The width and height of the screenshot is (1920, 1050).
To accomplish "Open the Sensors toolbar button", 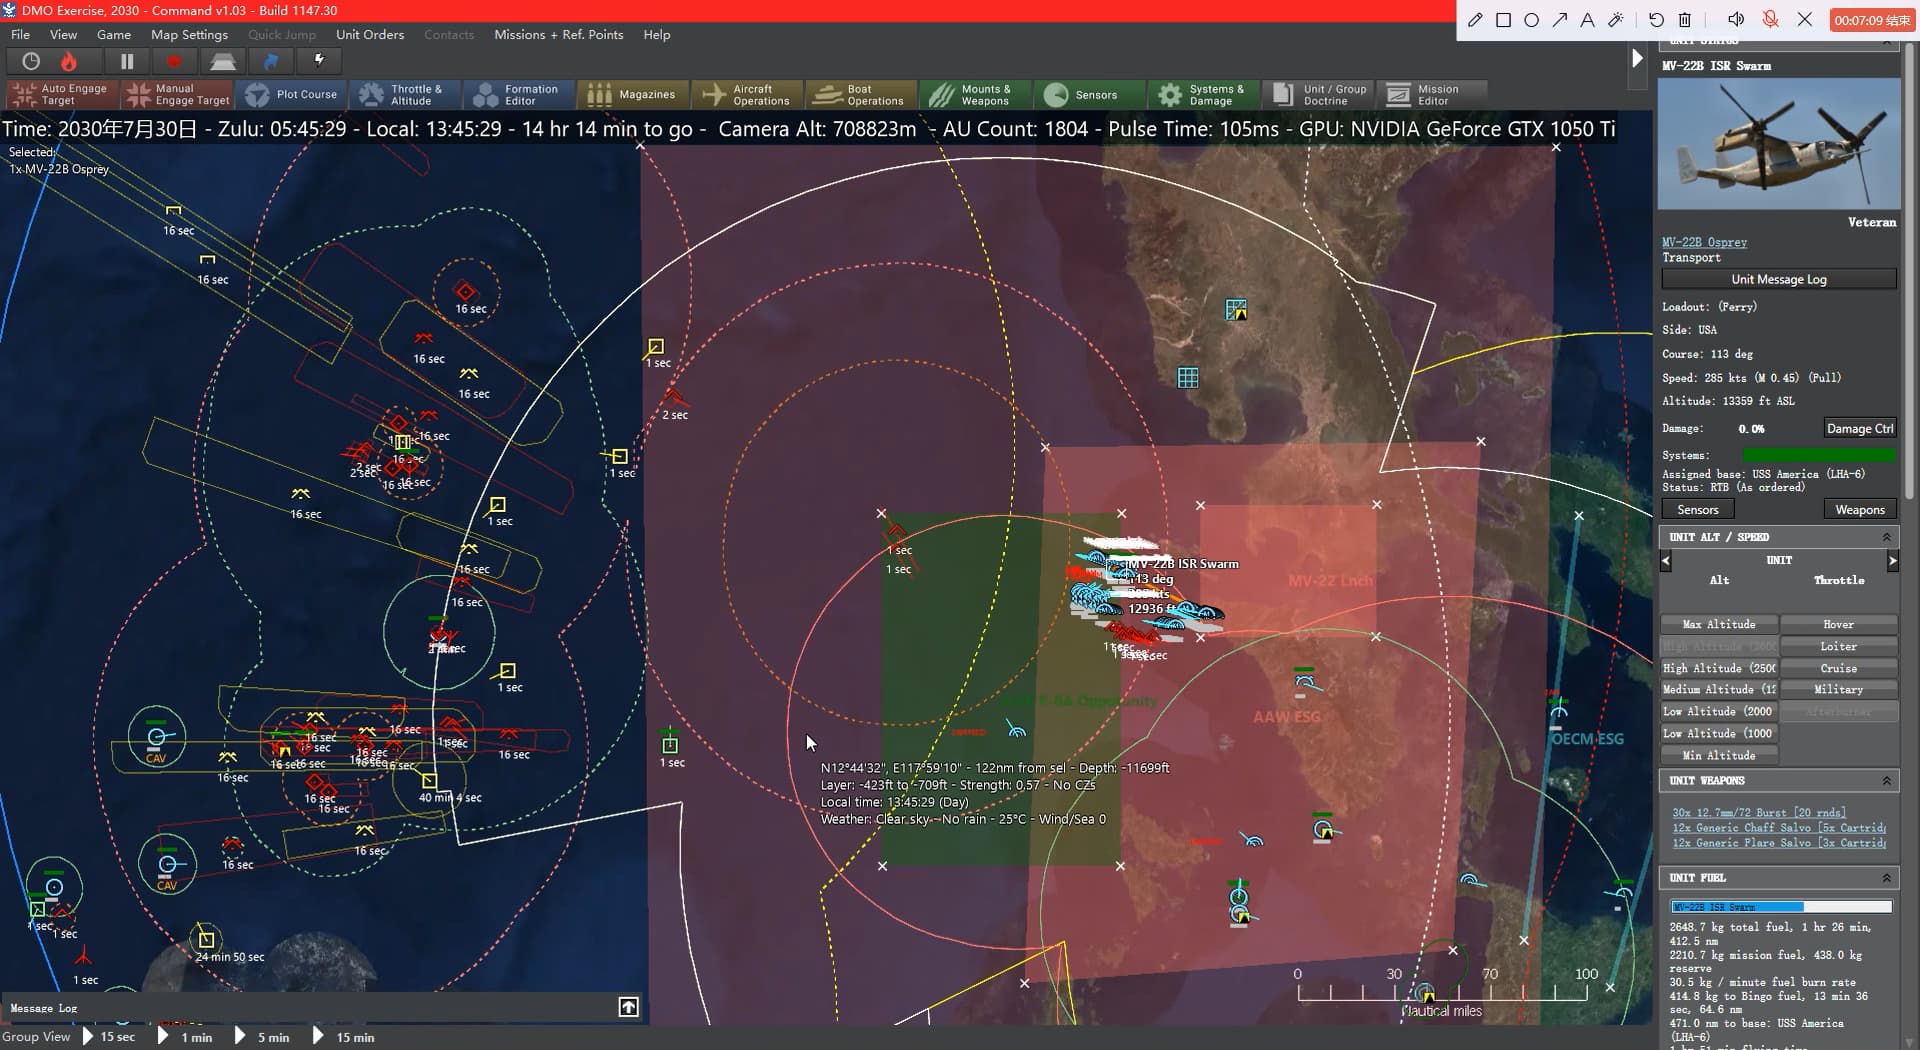I will click(1090, 94).
